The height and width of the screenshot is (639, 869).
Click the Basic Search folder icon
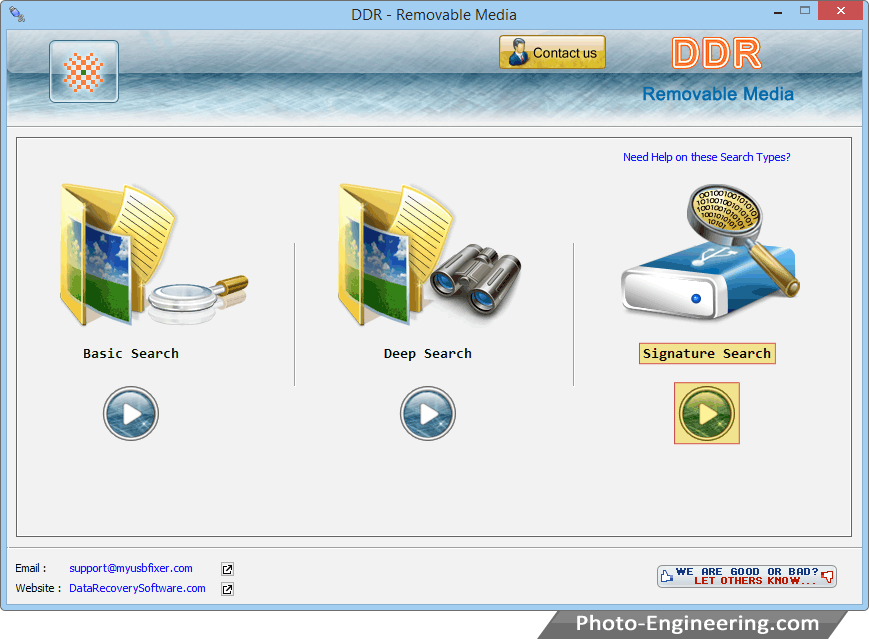(154, 254)
